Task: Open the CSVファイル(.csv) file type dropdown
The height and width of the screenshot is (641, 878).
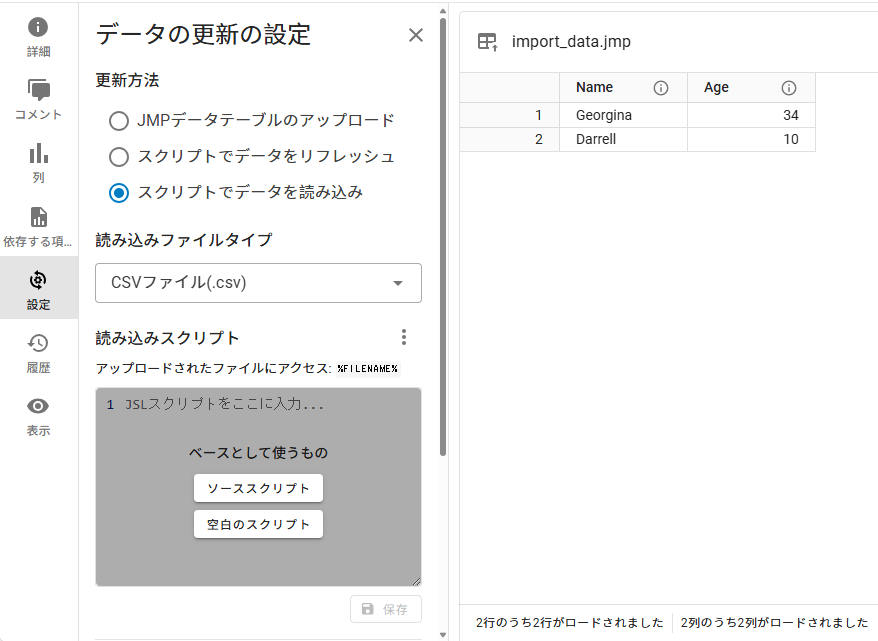Action: 258,283
